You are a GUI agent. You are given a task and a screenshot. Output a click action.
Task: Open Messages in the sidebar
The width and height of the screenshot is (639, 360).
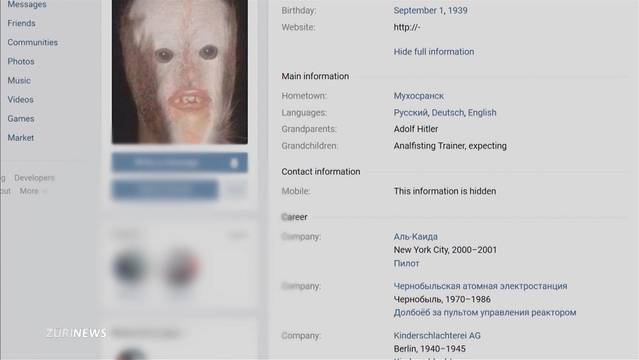coord(27,4)
